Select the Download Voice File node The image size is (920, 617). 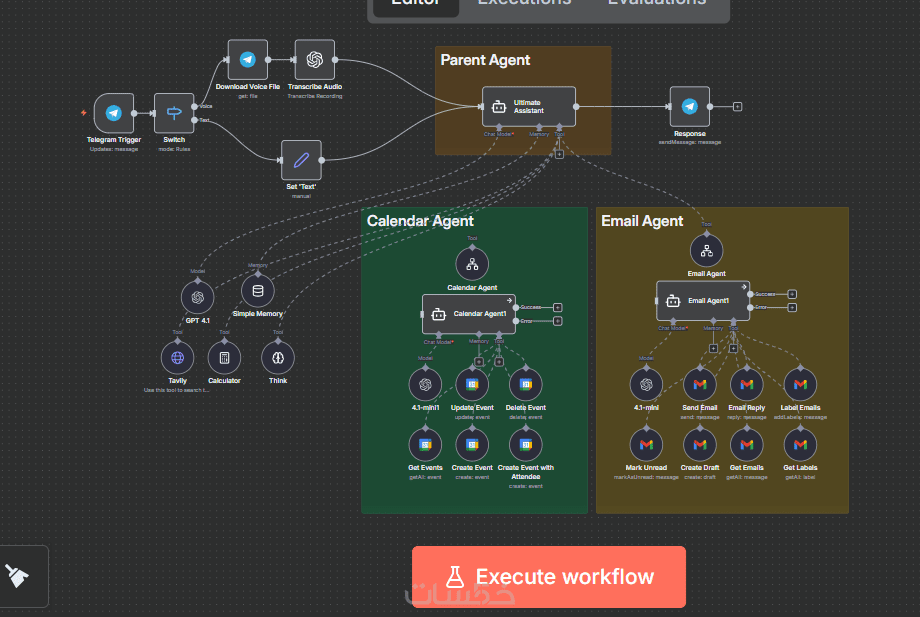(248, 59)
